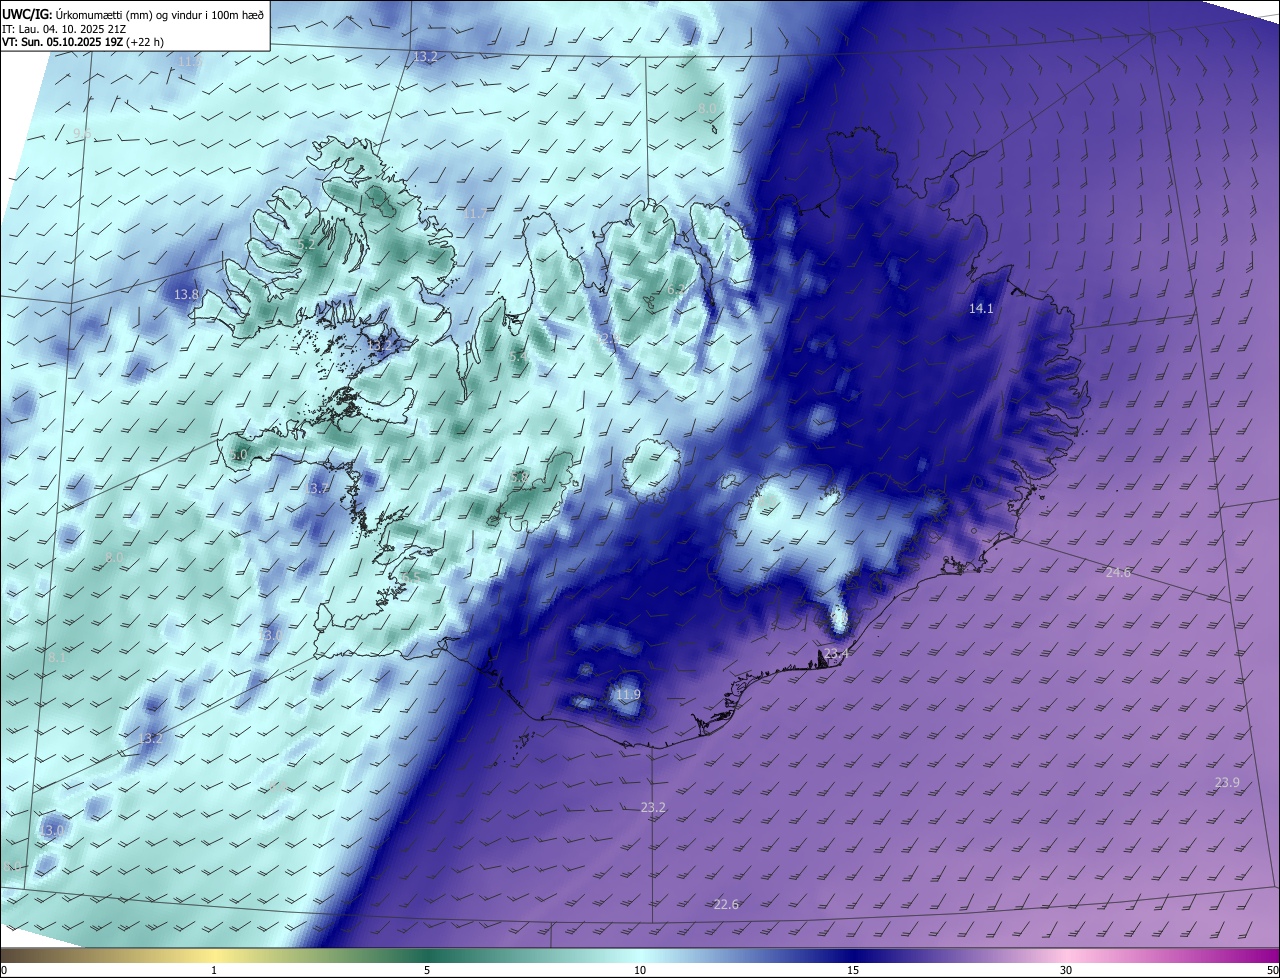Click the 22.6 value on the map
This screenshot has width=1280, height=978.
[726, 905]
